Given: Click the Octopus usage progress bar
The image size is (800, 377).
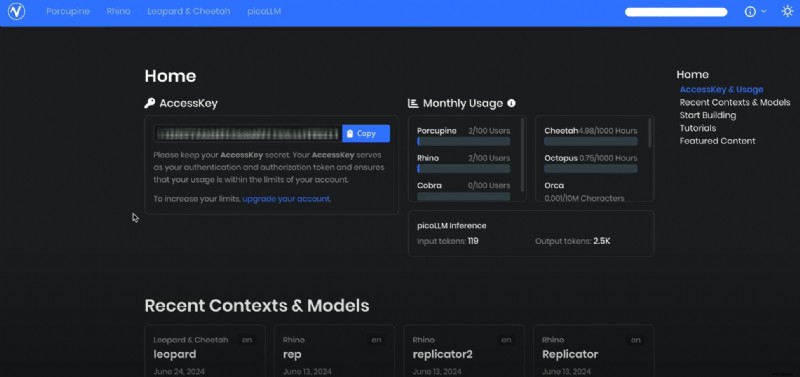Looking at the screenshot, I should [591, 168].
